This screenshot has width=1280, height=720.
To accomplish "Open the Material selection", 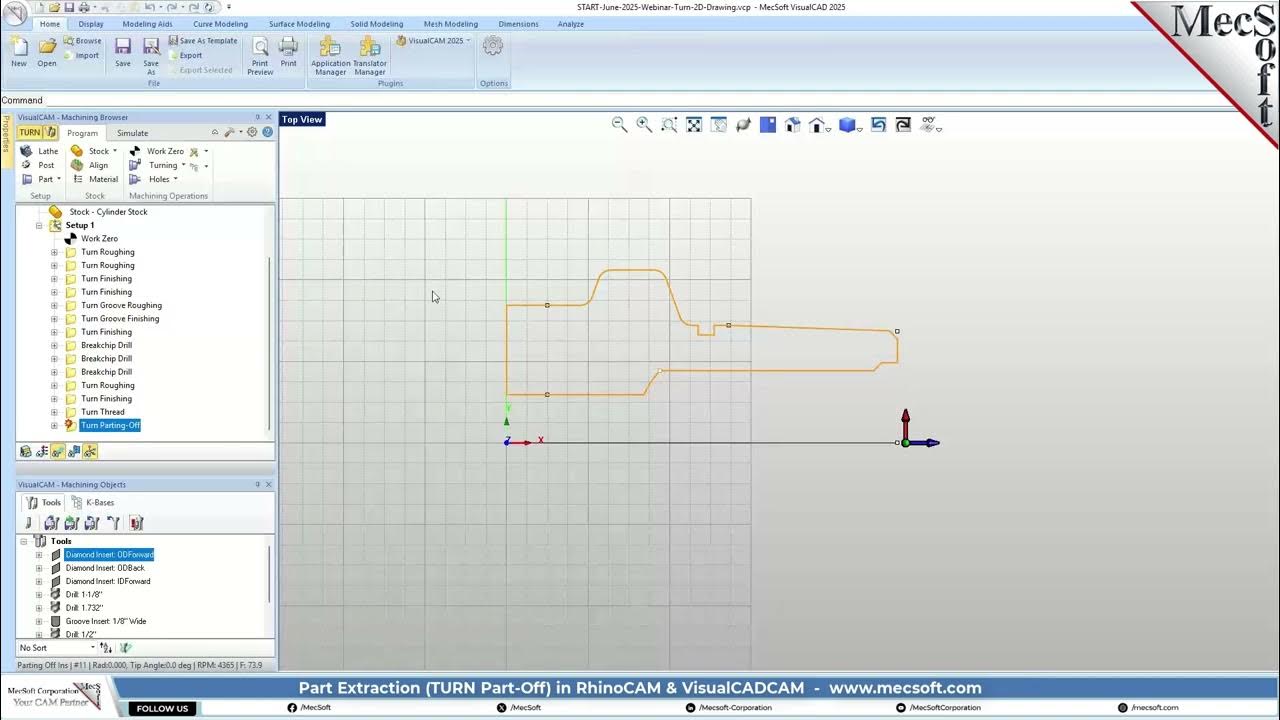I will (x=95, y=179).
